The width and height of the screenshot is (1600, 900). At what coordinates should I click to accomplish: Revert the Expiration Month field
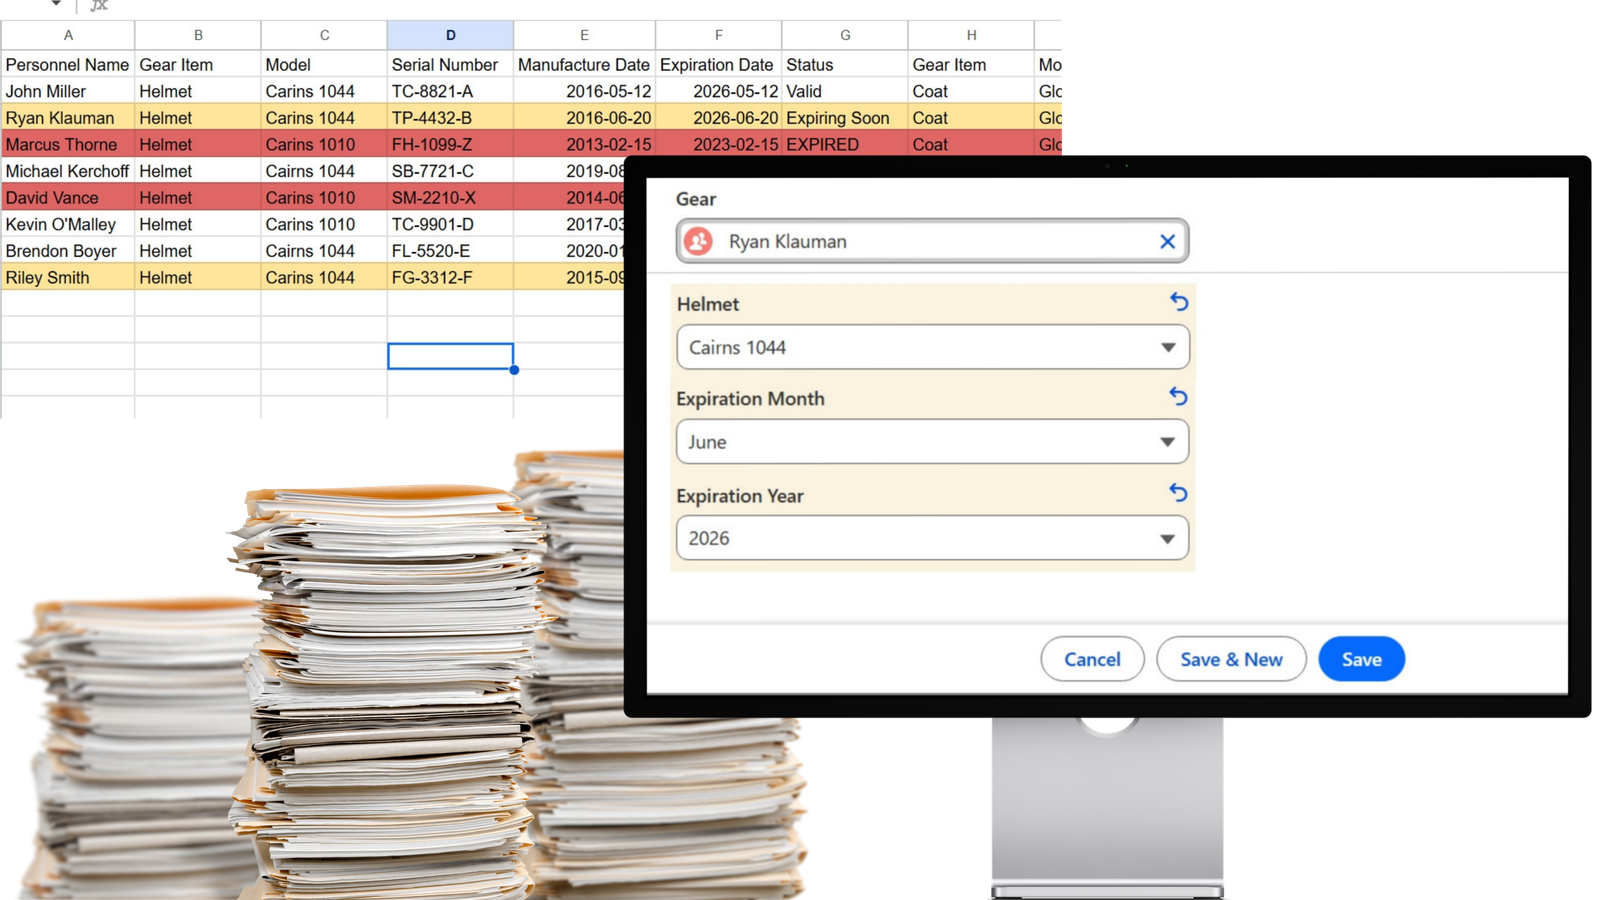[x=1179, y=396]
